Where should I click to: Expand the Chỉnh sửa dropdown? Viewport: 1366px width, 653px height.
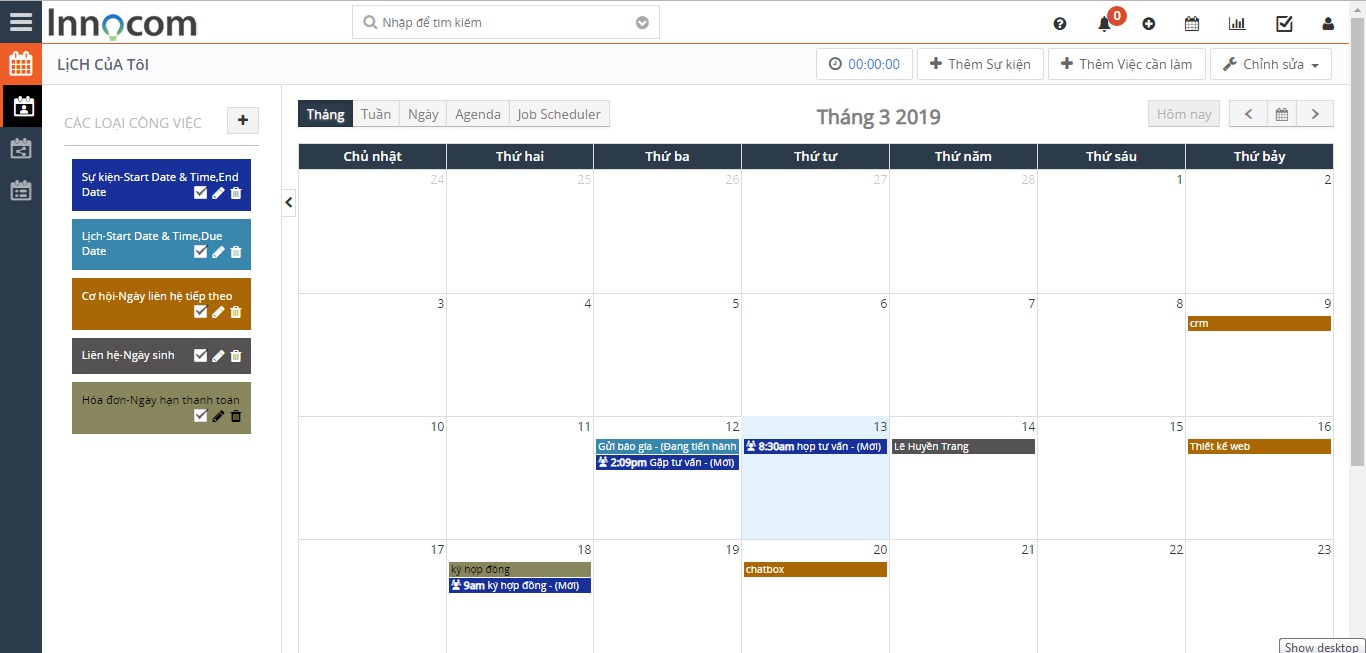pyautogui.click(x=1270, y=64)
